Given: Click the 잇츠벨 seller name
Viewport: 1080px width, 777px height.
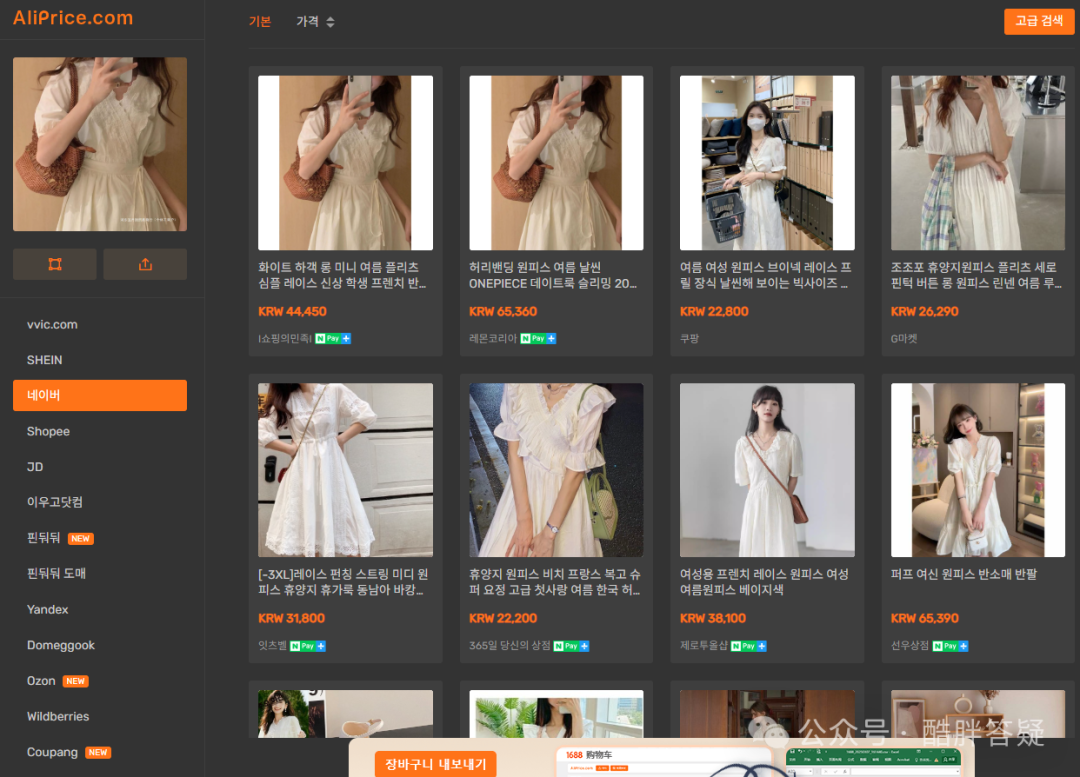Looking at the screenshot, I should pos(273,646).
